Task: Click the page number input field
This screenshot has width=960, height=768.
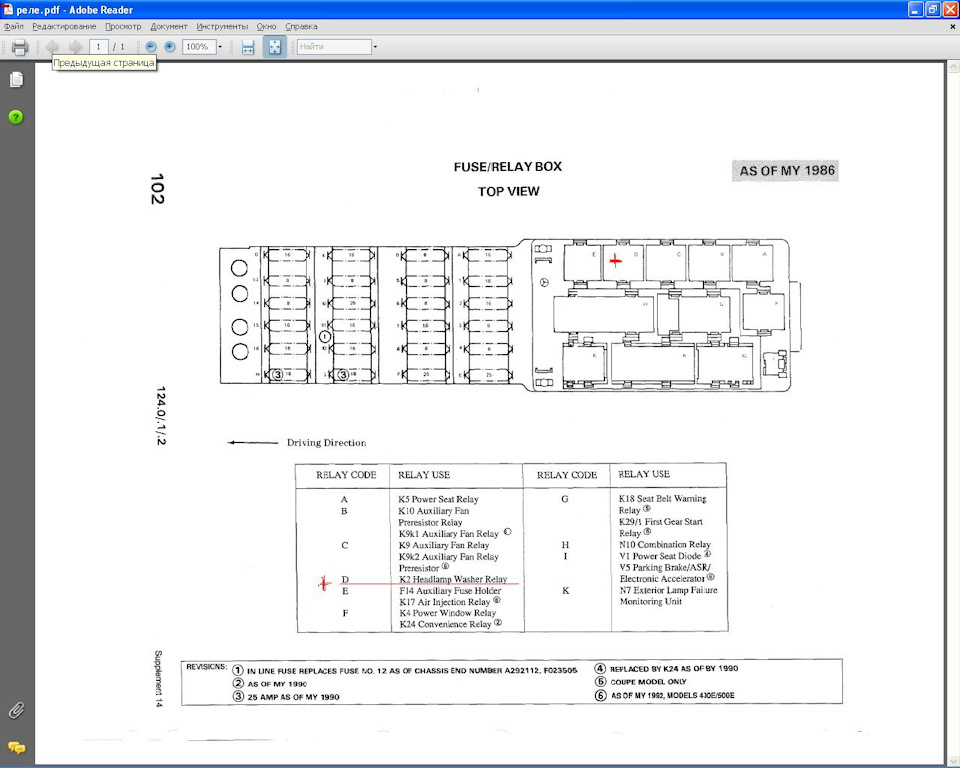Action: [x=99, y=47]
